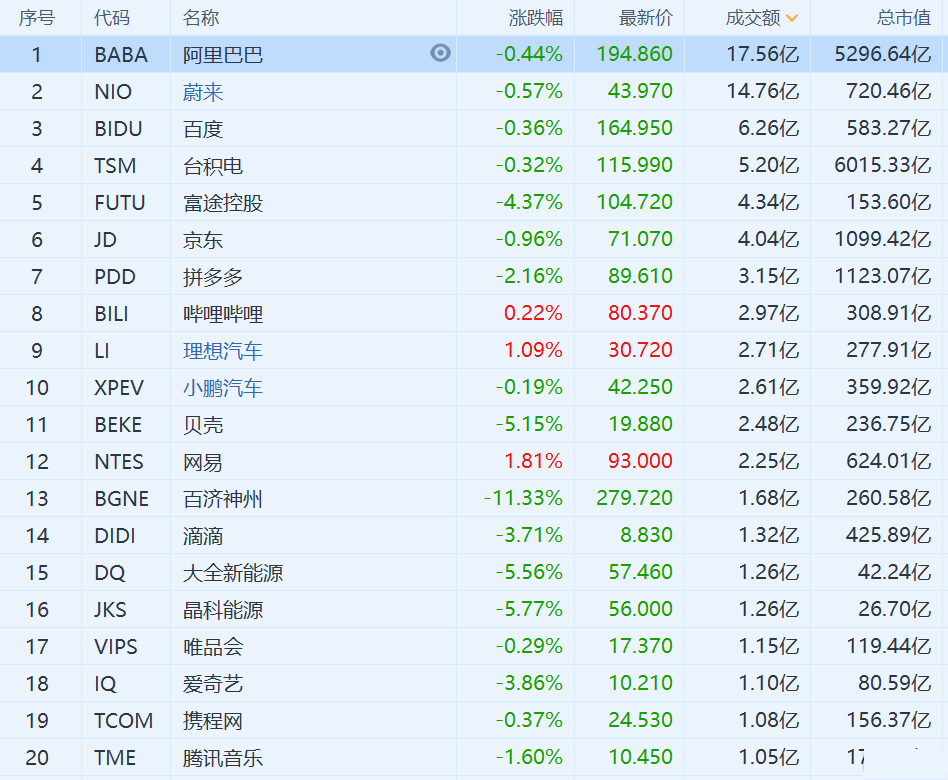This screenshot has width=948, height=780.
Task: Click the 代码 column header
Action: (111, 18)
